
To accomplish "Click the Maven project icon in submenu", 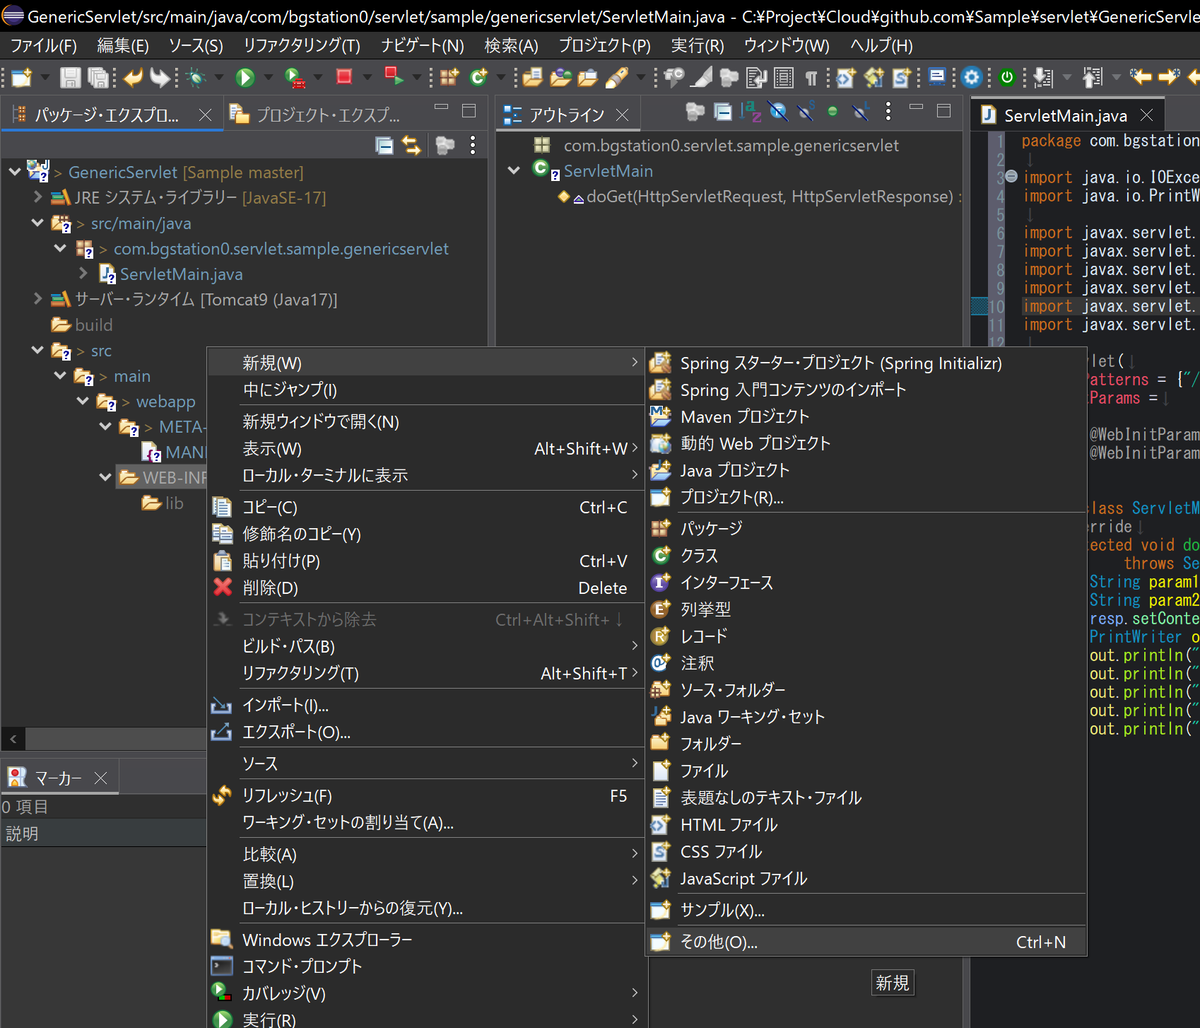I will pos(661,416).
